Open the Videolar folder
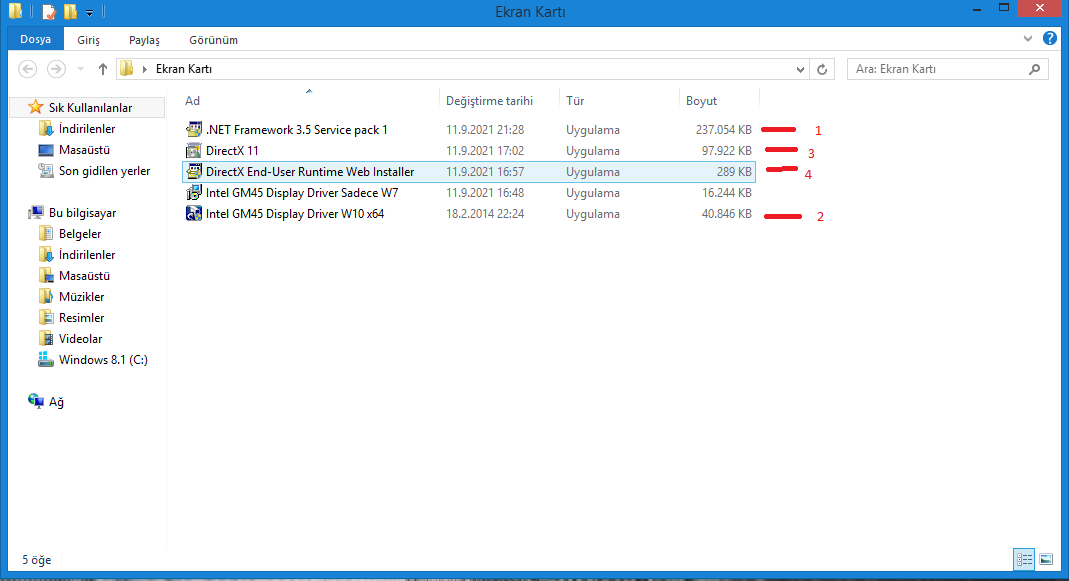The width and height of the screenshot is (1069, 581). (80, 339)
